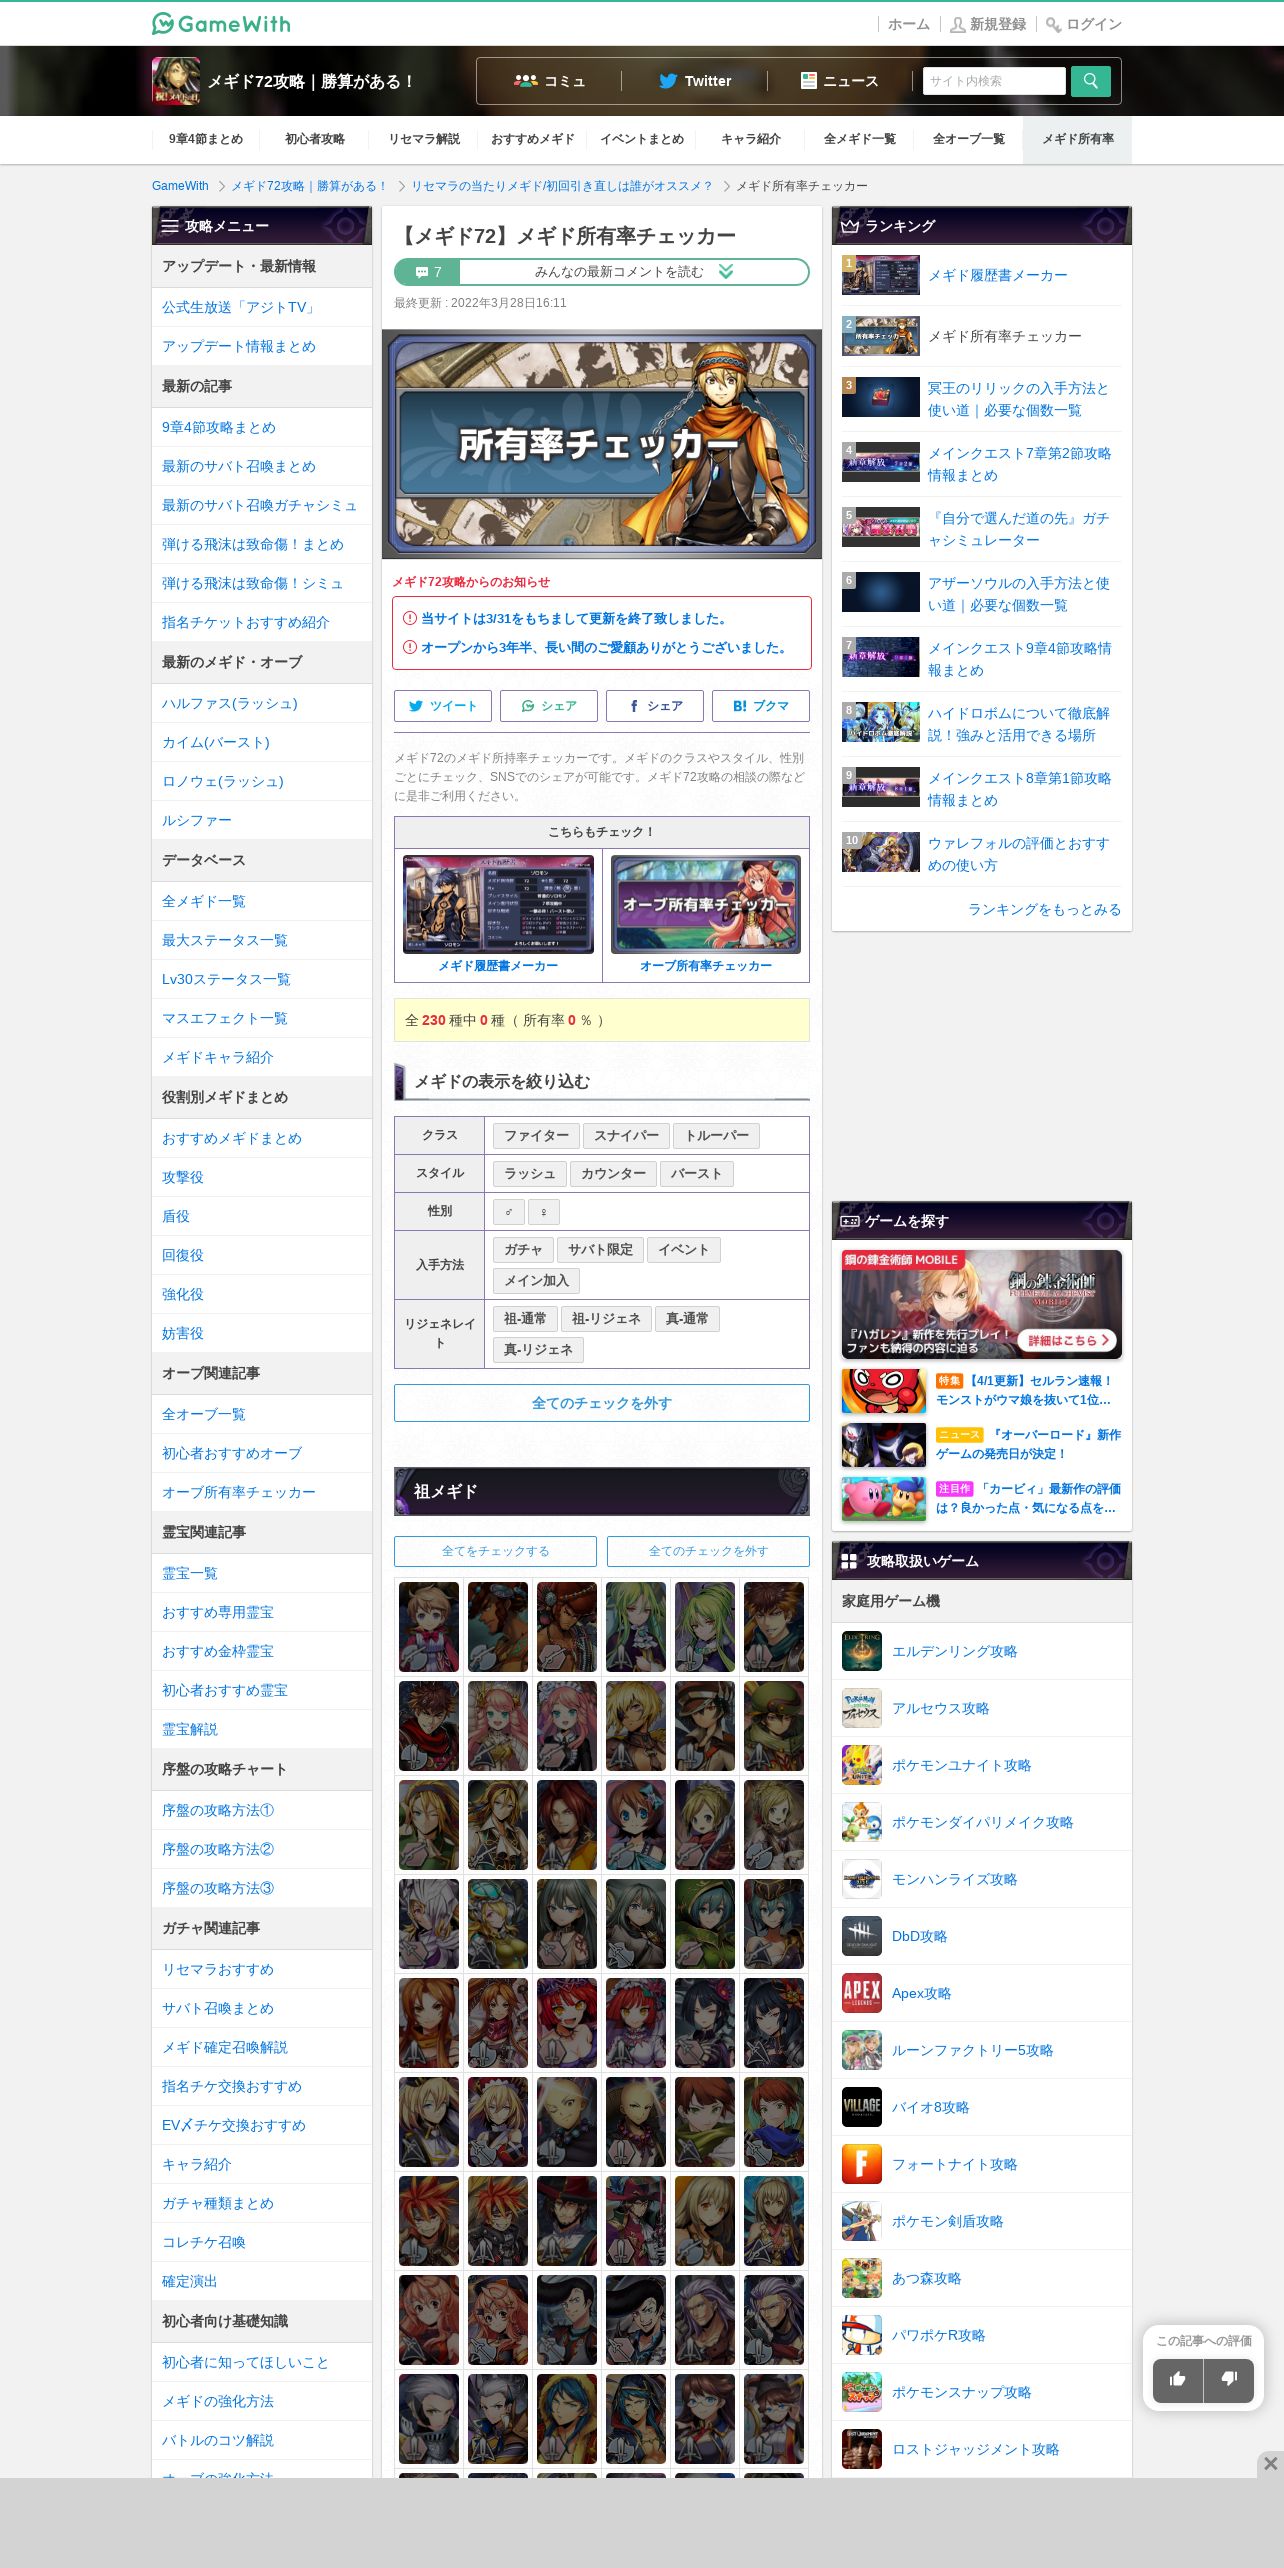Open the モンハンライズ攻略 icon

coord(862,1879)
